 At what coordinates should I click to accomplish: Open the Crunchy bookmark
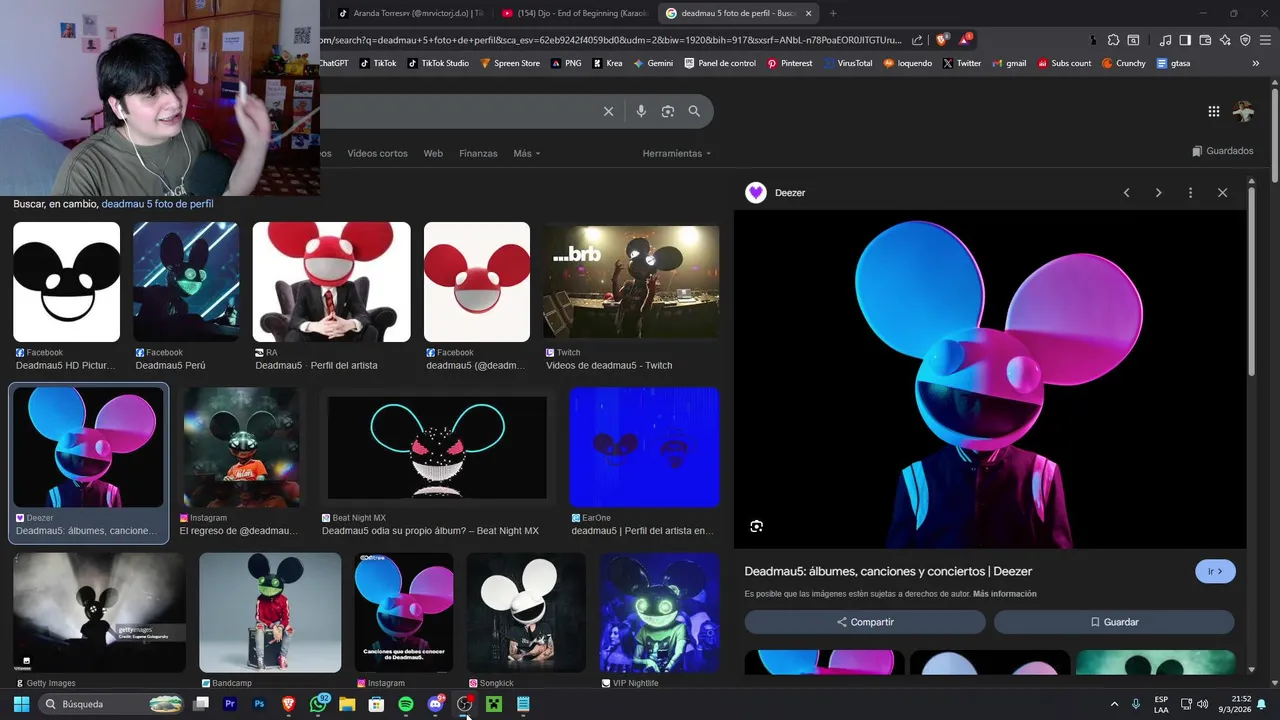tap(1124, 63)
